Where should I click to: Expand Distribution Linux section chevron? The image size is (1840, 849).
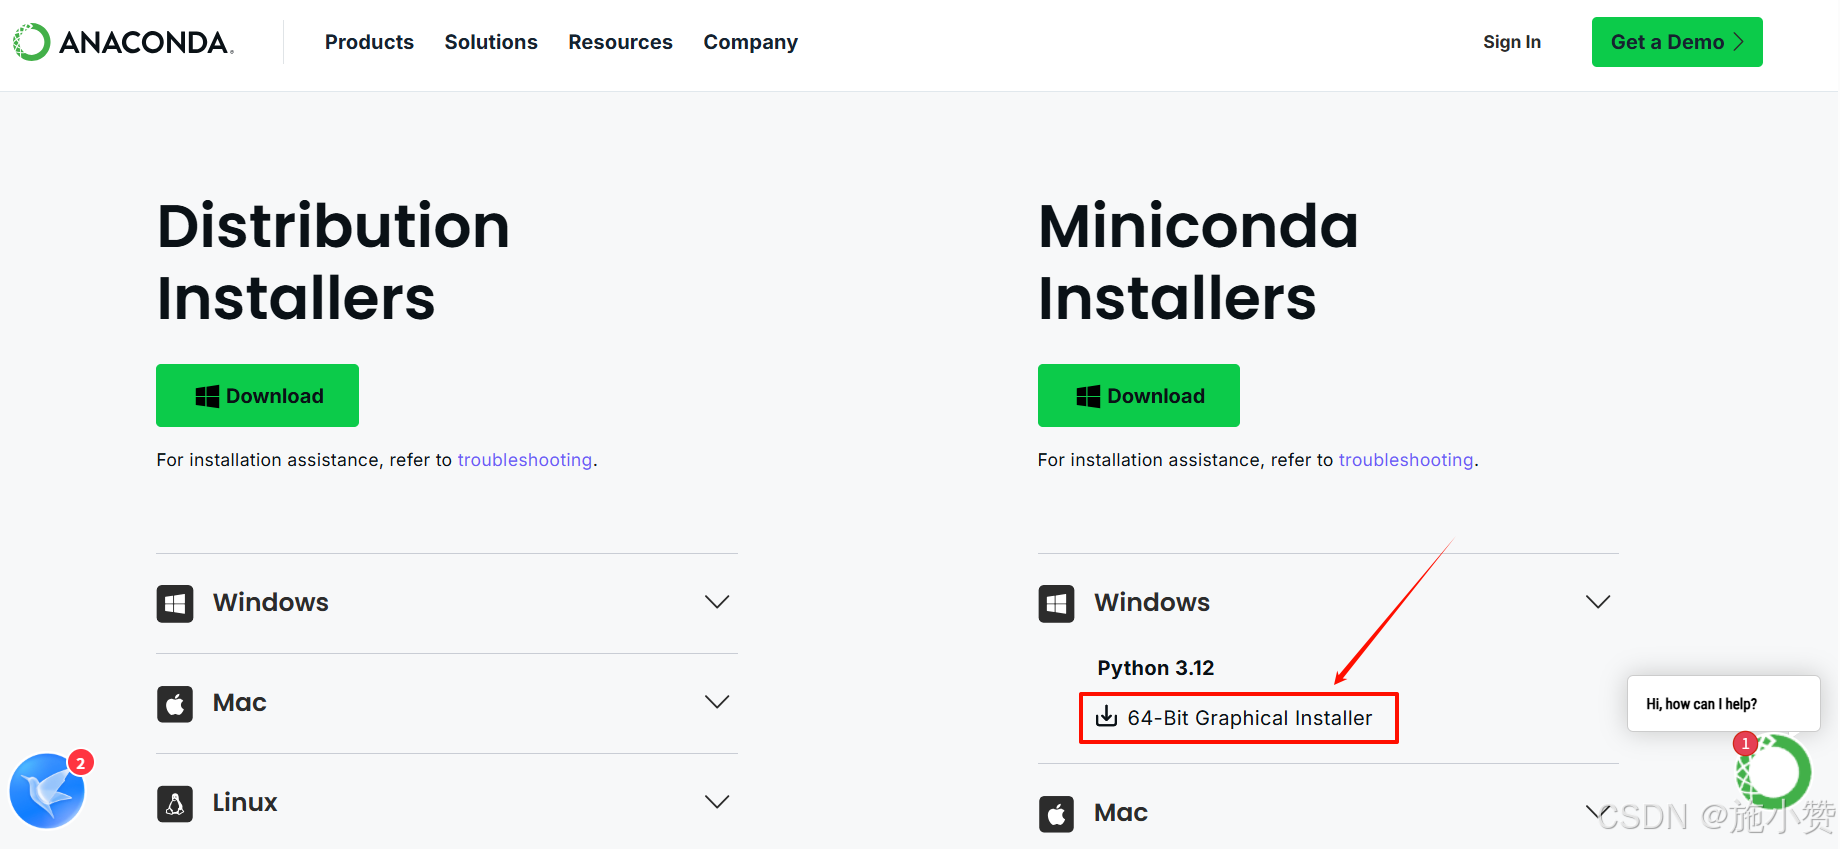[717, 802]
